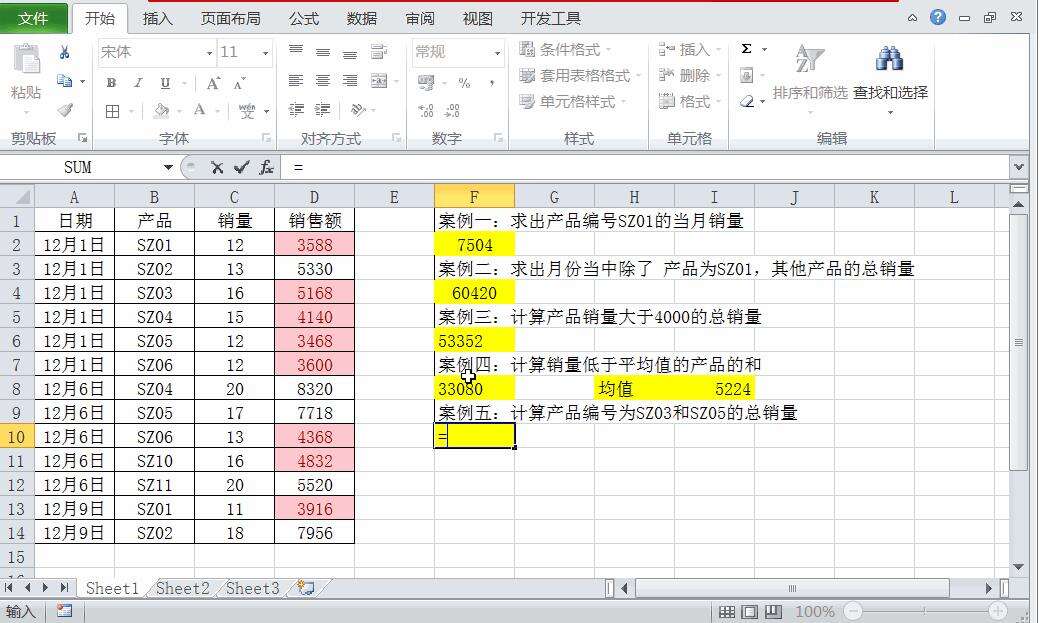Open 单元格样式 cell styles menu
The height and width of the screenshot is (623, 1043).
[x=572, y=102]
